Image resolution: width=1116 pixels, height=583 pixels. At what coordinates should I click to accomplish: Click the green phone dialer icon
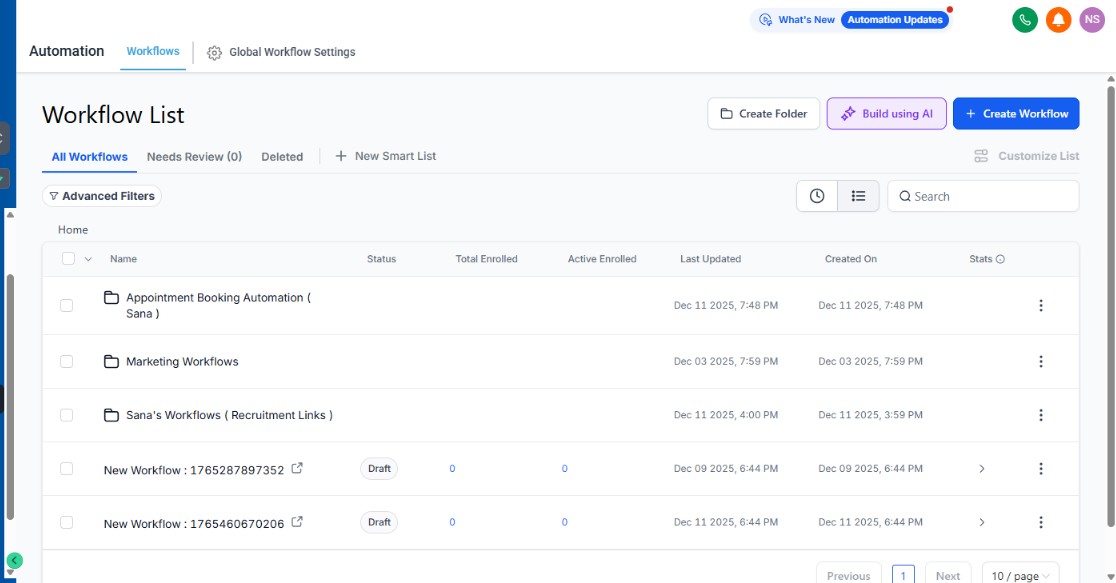click(1024, 20)
